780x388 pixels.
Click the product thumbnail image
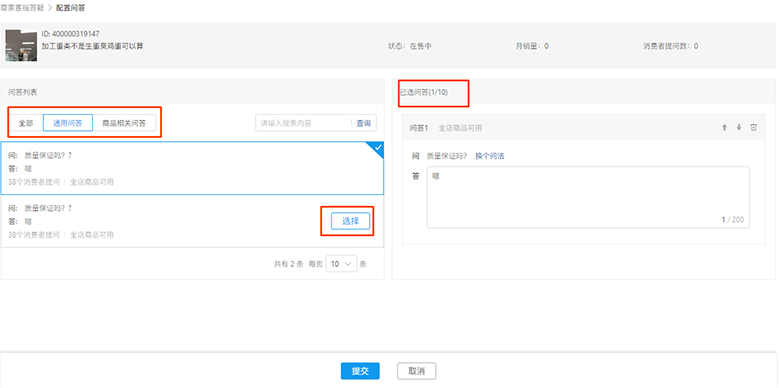(x=21, y=46)
